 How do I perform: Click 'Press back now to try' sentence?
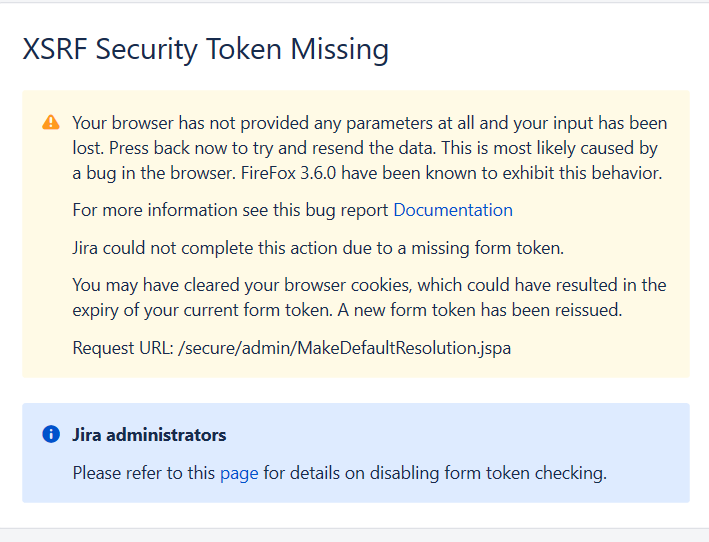point(190,148)
